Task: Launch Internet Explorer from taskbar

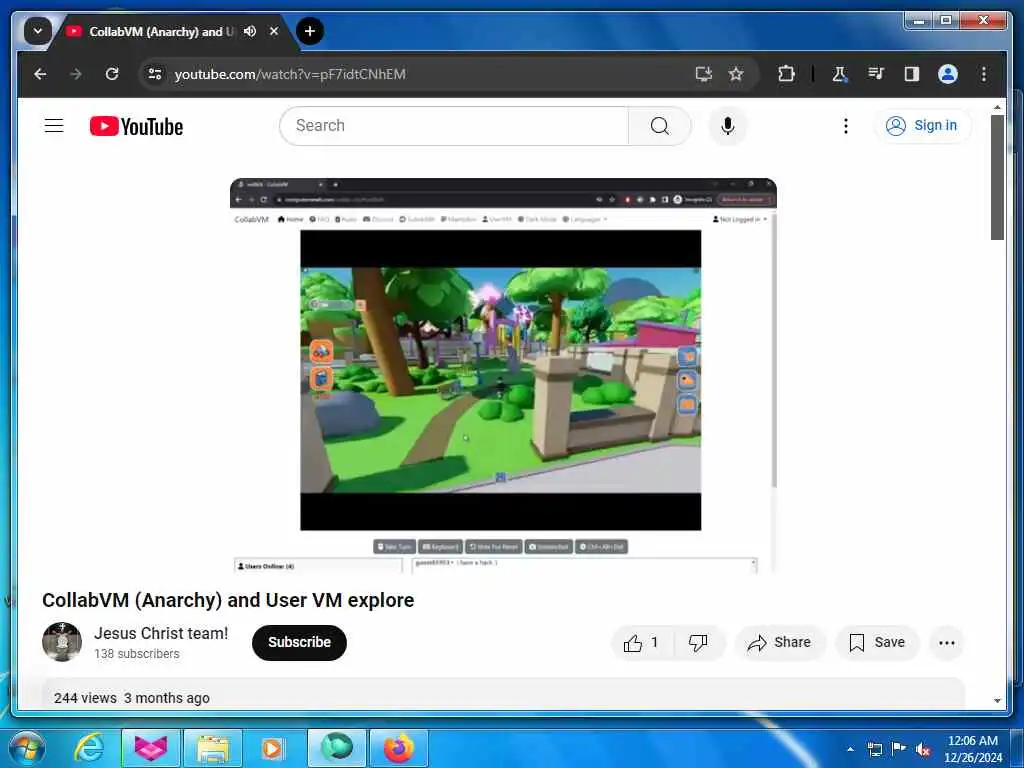Action: pos(88,748)
